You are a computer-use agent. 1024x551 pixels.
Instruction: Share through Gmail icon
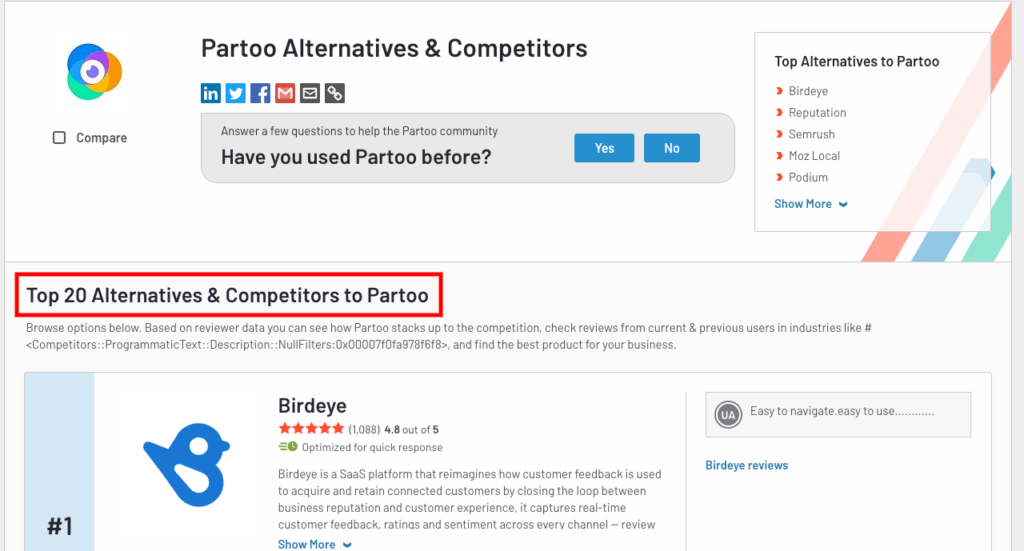[285, 93]
